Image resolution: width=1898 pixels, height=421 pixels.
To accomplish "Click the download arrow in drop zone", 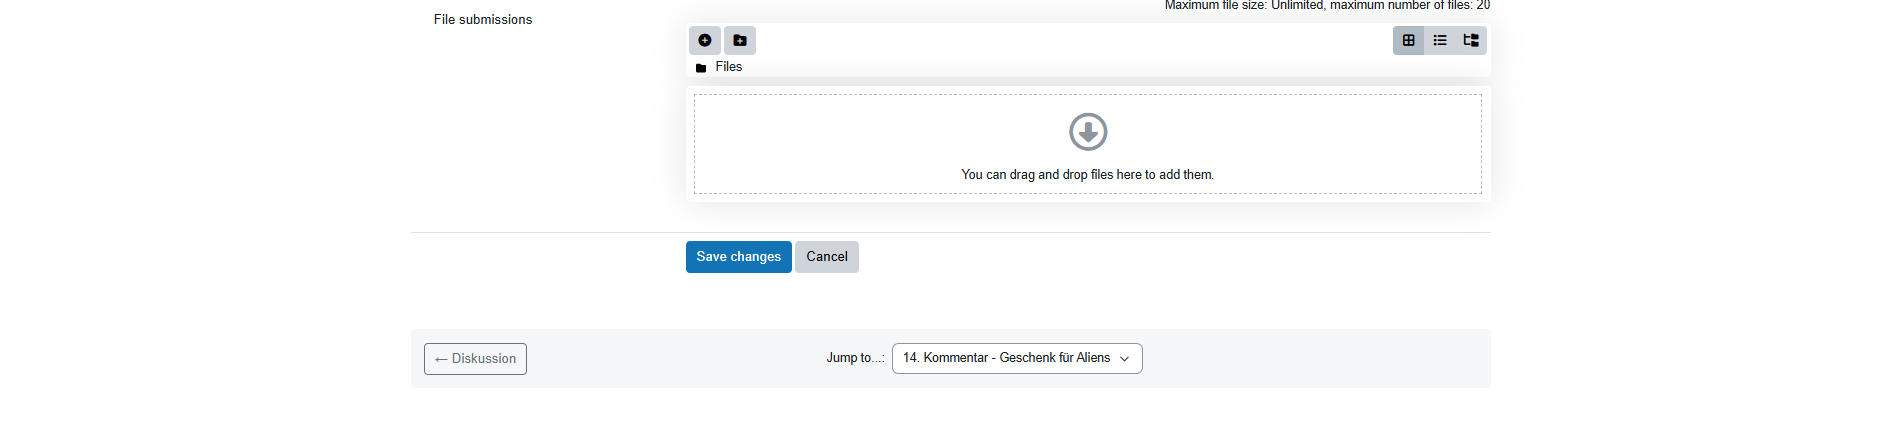I will (1088, 131).
